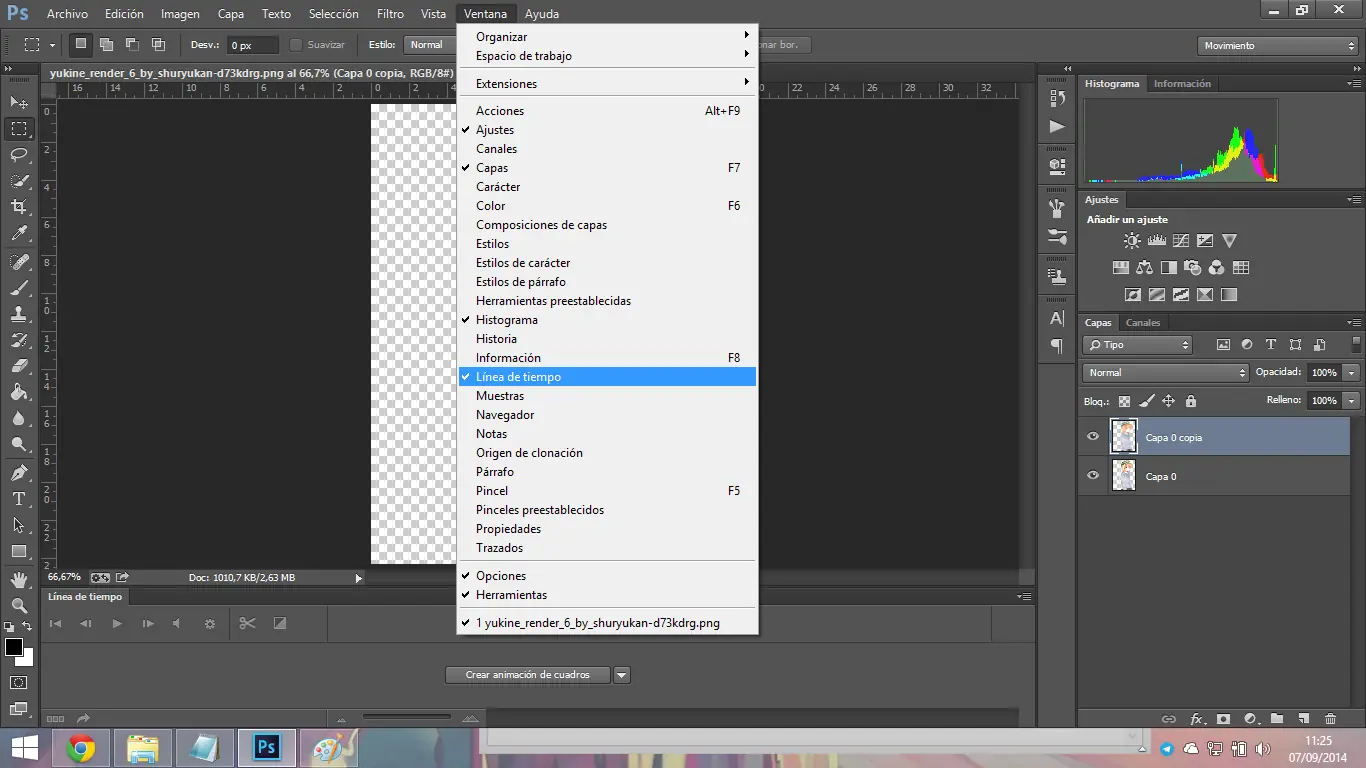This screenshot has width=1366, height=768.
Task: Select the Brush tool
Action: coord(19,288)
